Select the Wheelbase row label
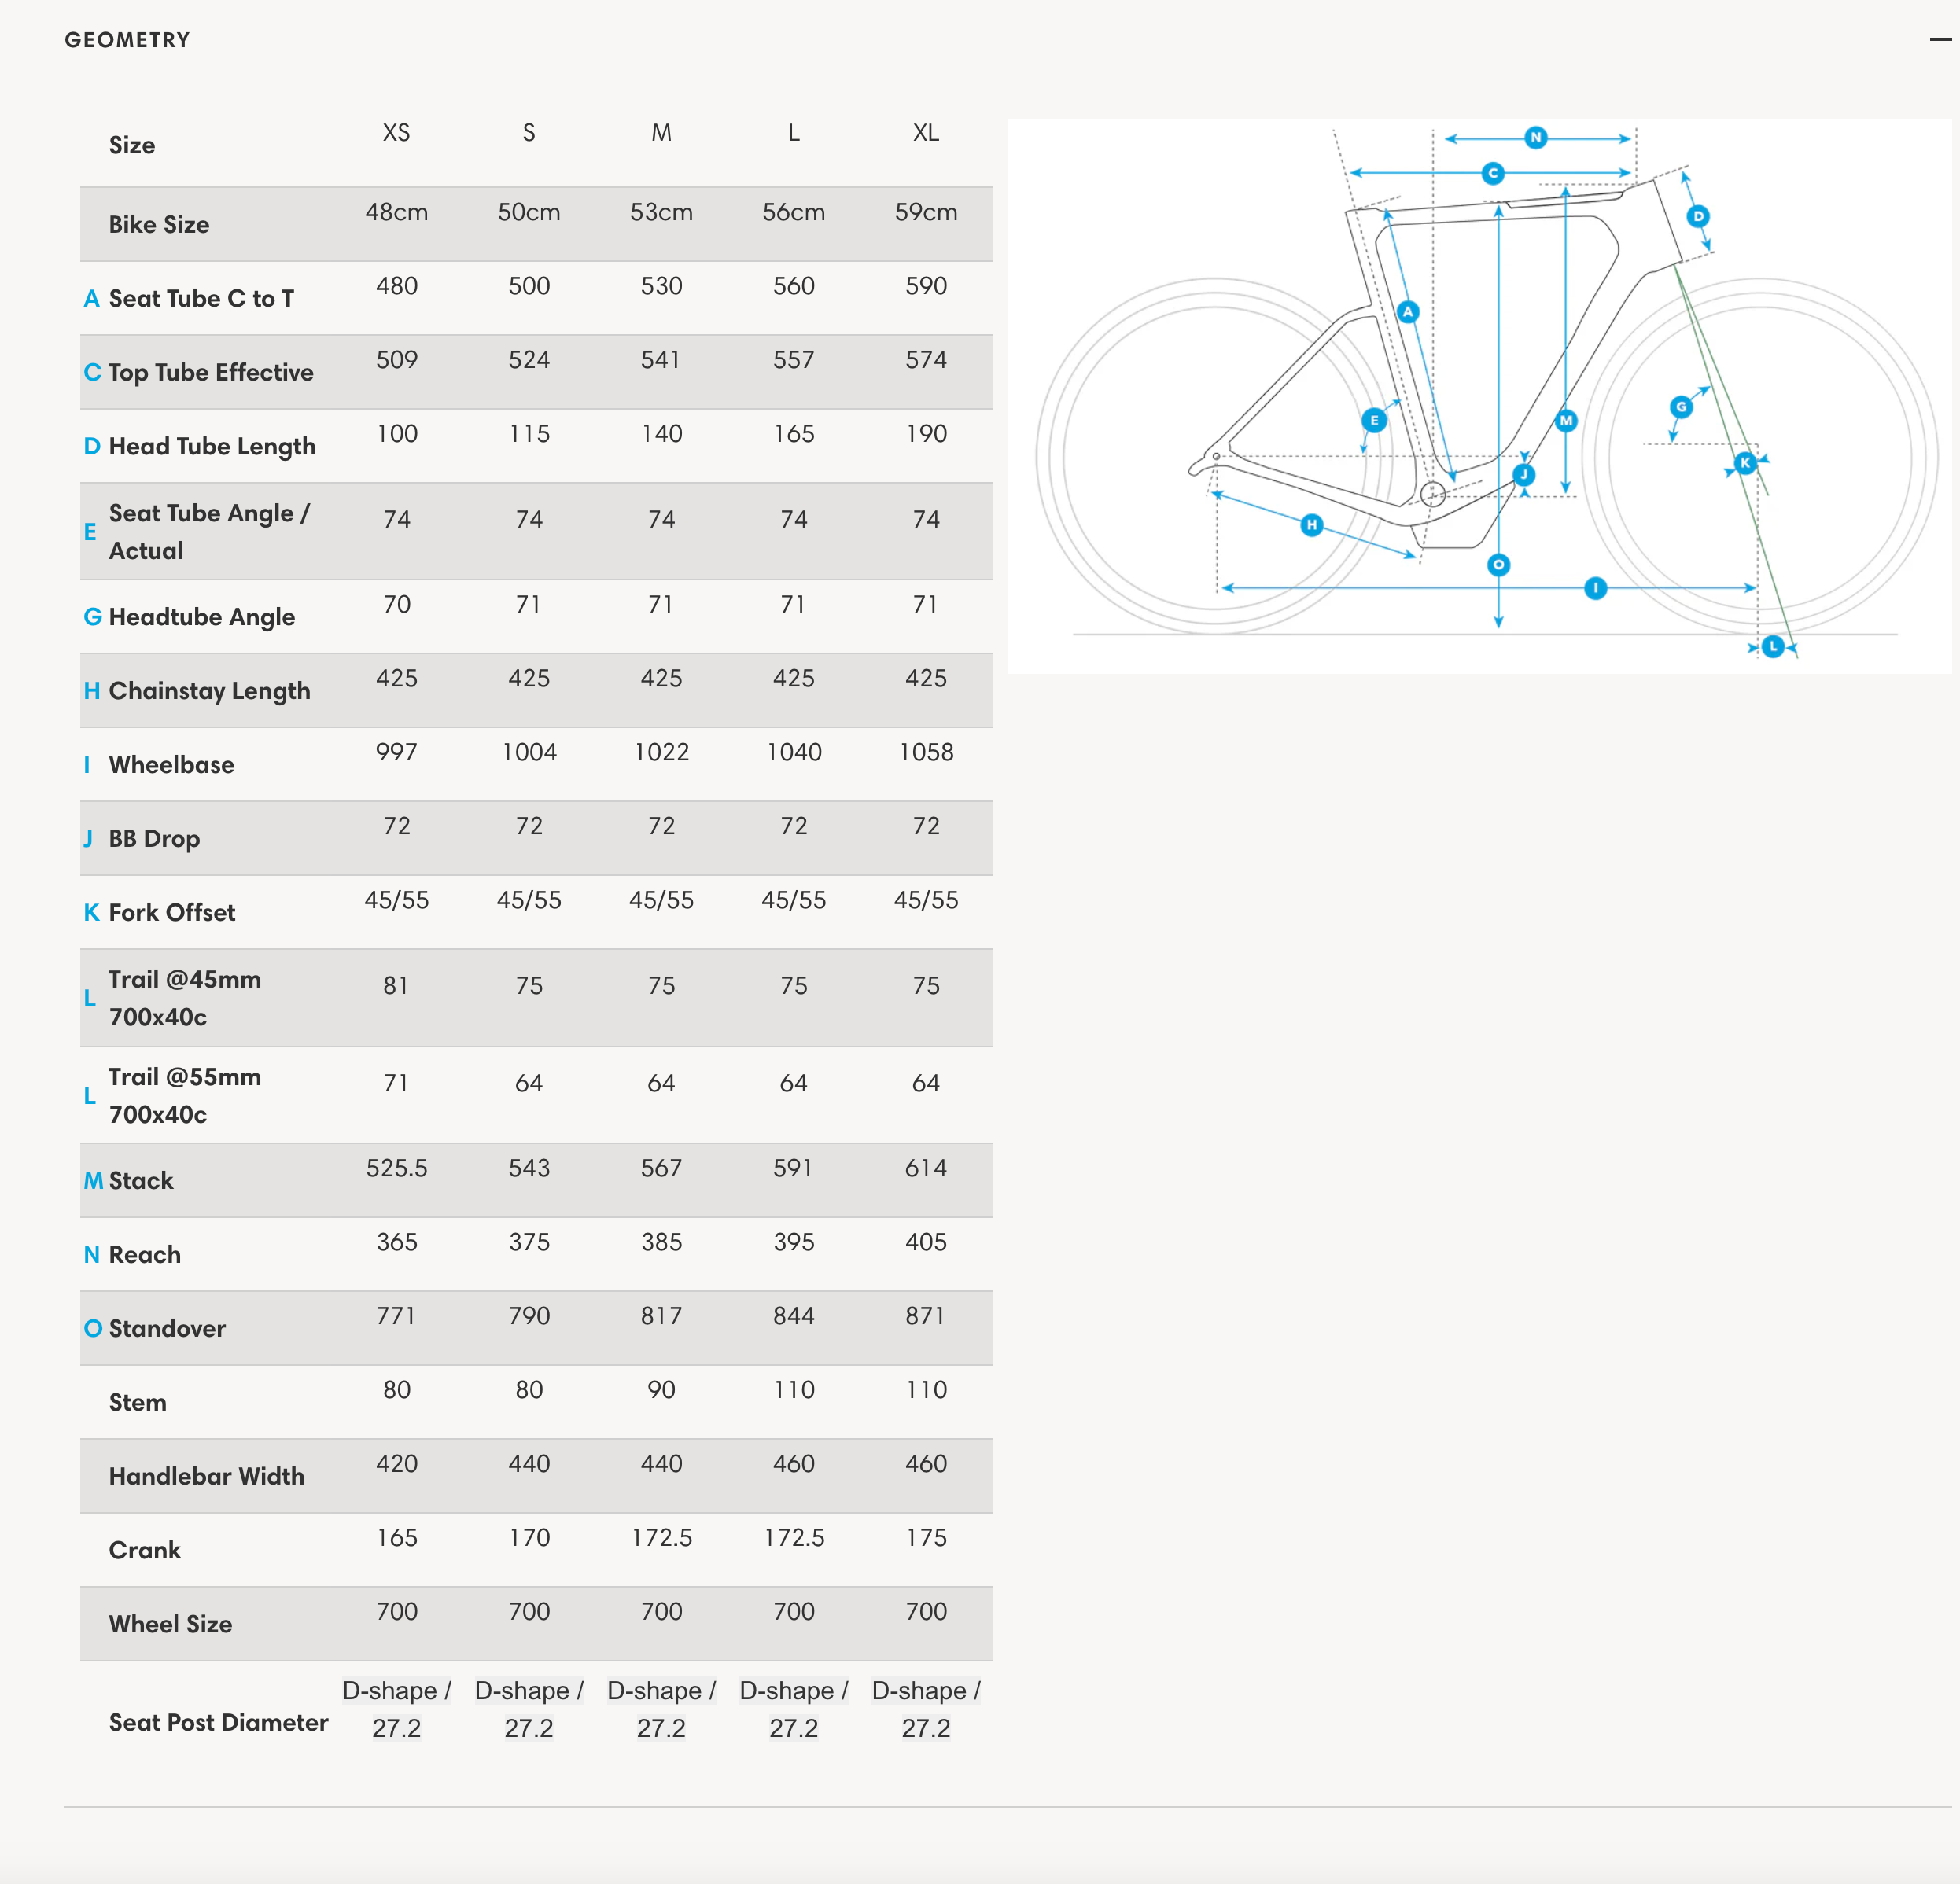The width and height of the screenshot is (1960, 1884). pyautogui.click(x=171, y=765)
